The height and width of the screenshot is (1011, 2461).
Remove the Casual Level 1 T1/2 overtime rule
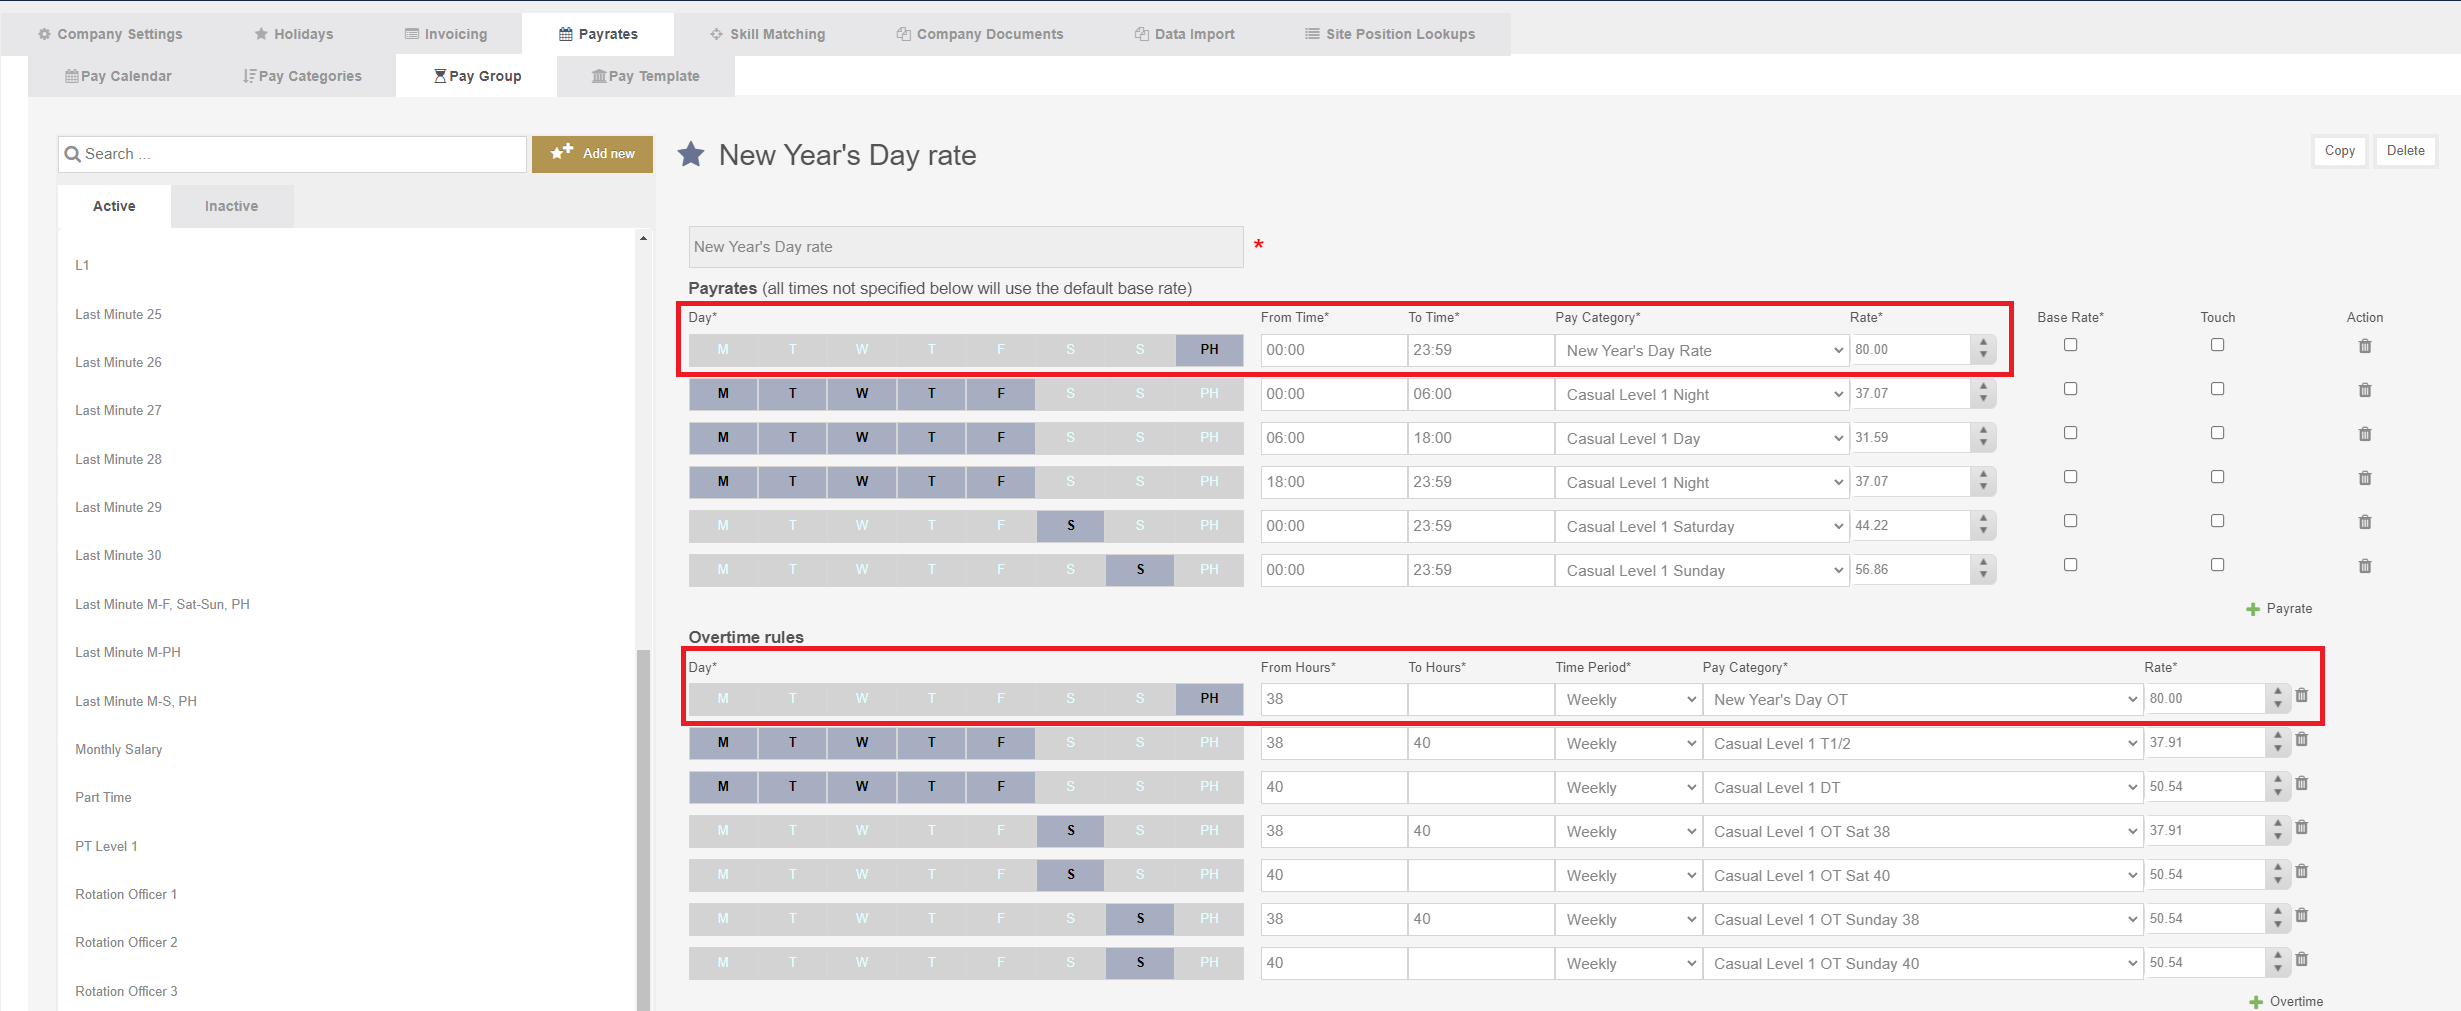tap(2301, 739)
